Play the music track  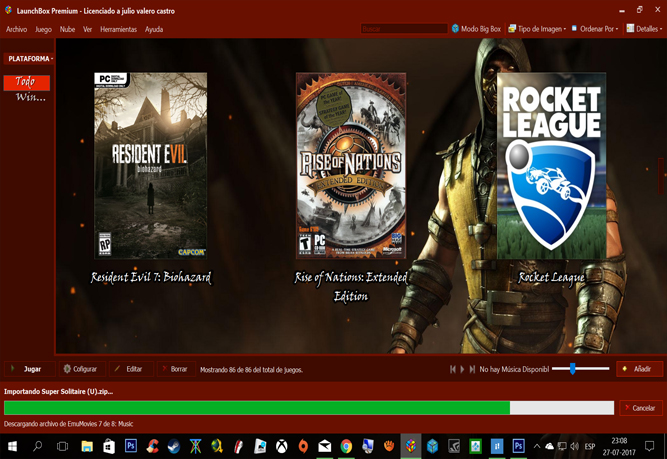[462, 369]
